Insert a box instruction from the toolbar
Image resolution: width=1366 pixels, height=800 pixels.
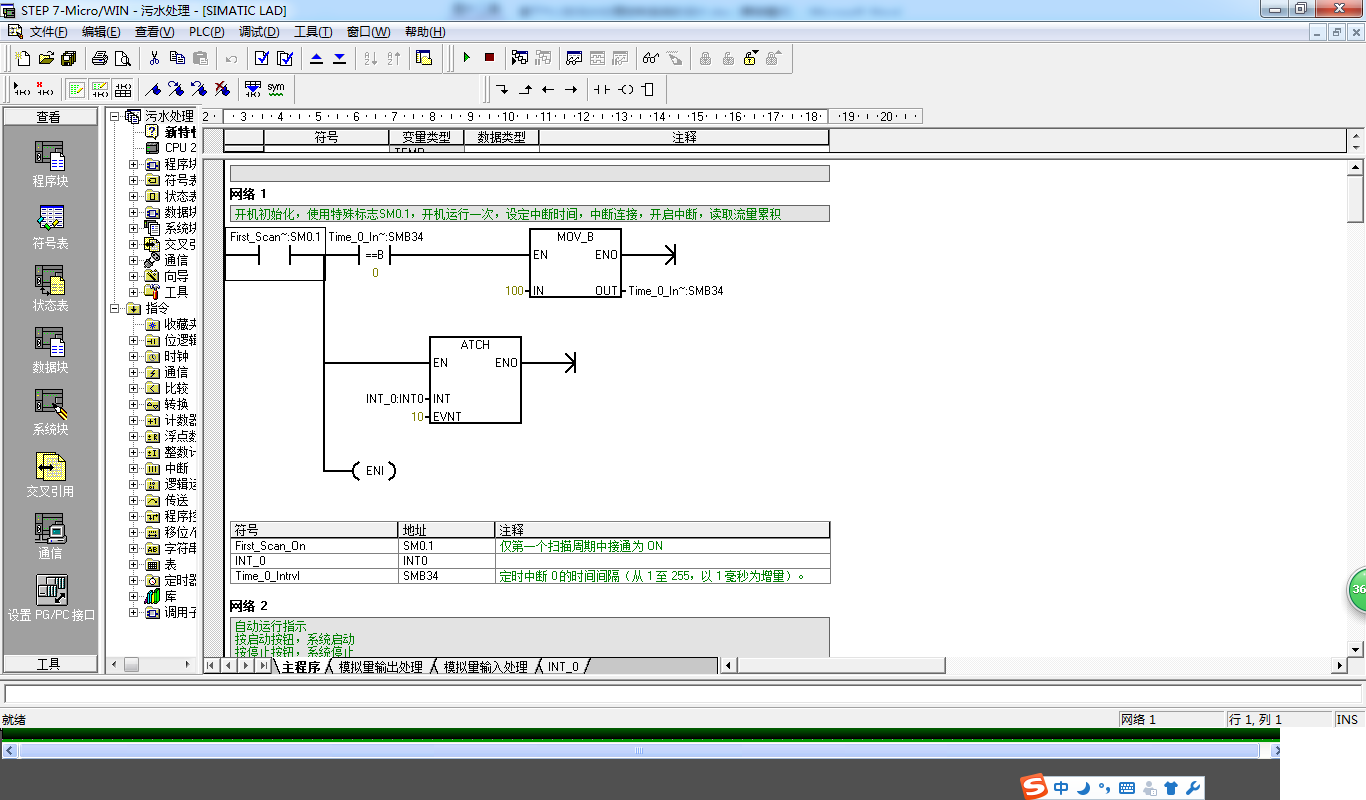(x=648, y=89)
